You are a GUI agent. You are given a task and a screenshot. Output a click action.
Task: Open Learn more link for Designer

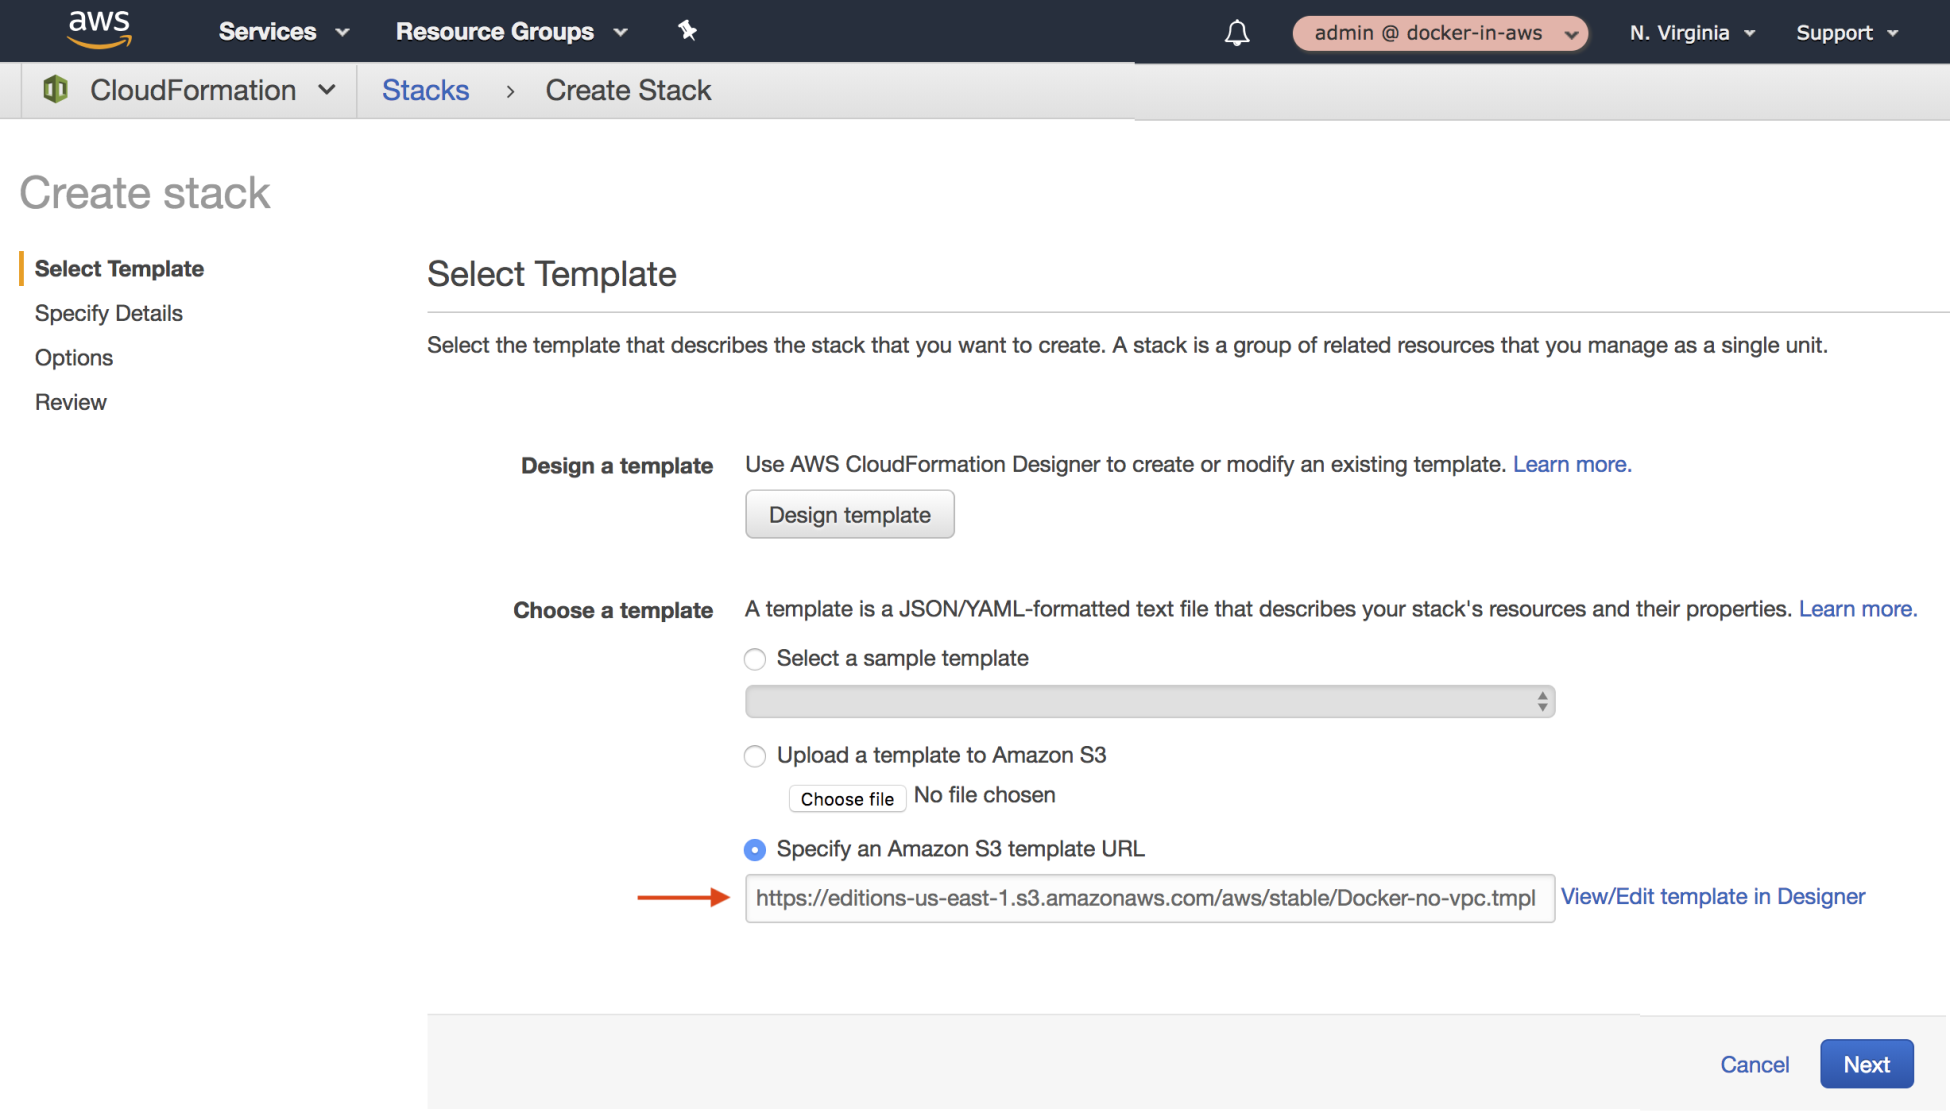click(1572, 464)
